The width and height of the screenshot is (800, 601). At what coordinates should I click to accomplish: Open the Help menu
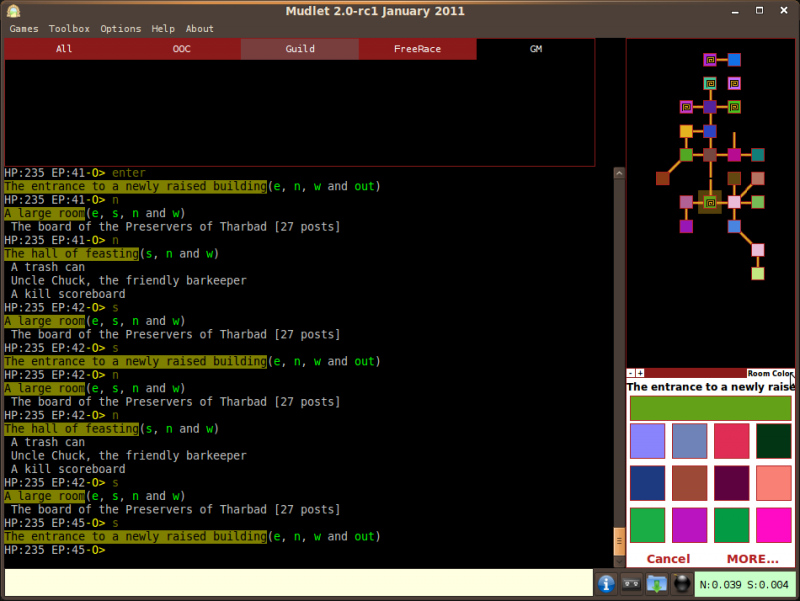point(163,29)
